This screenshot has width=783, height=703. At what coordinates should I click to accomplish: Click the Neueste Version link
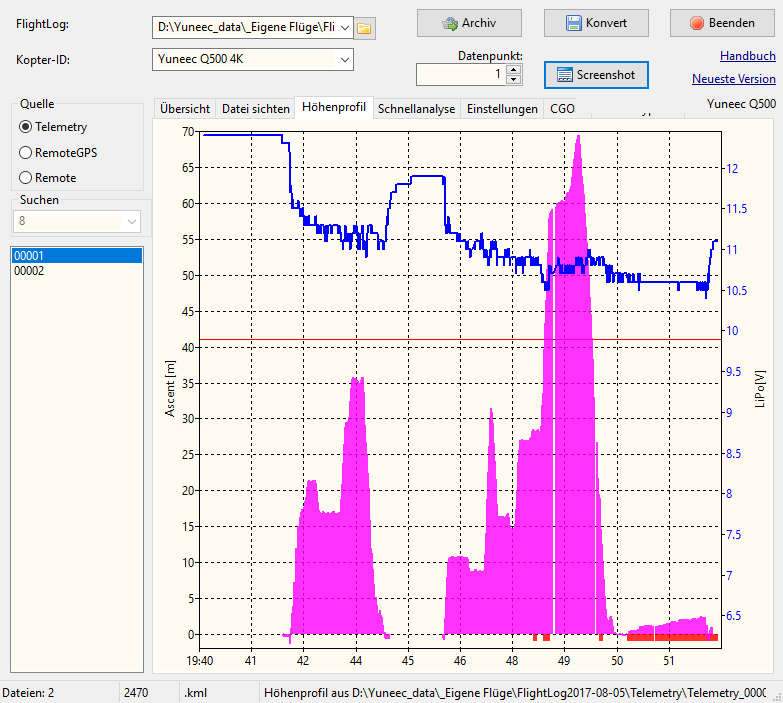coord(733,79)
